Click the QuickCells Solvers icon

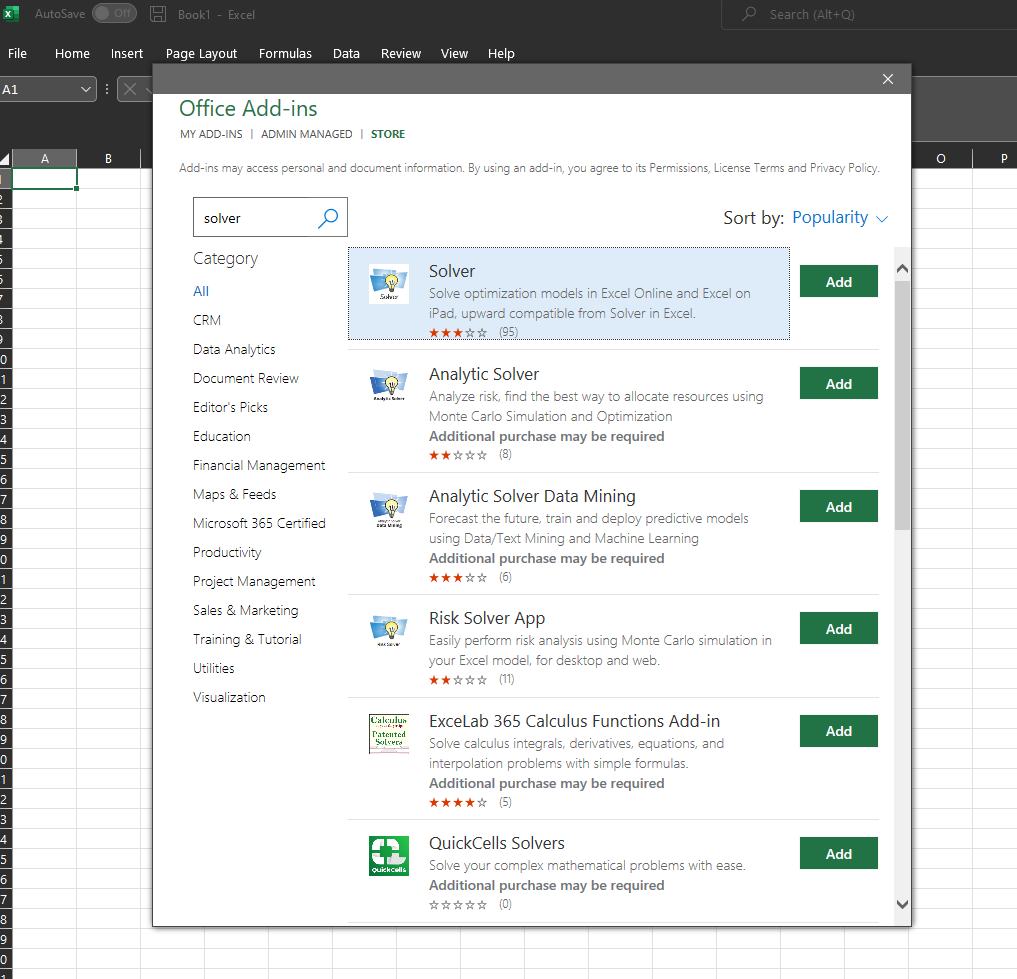point(389,856)
